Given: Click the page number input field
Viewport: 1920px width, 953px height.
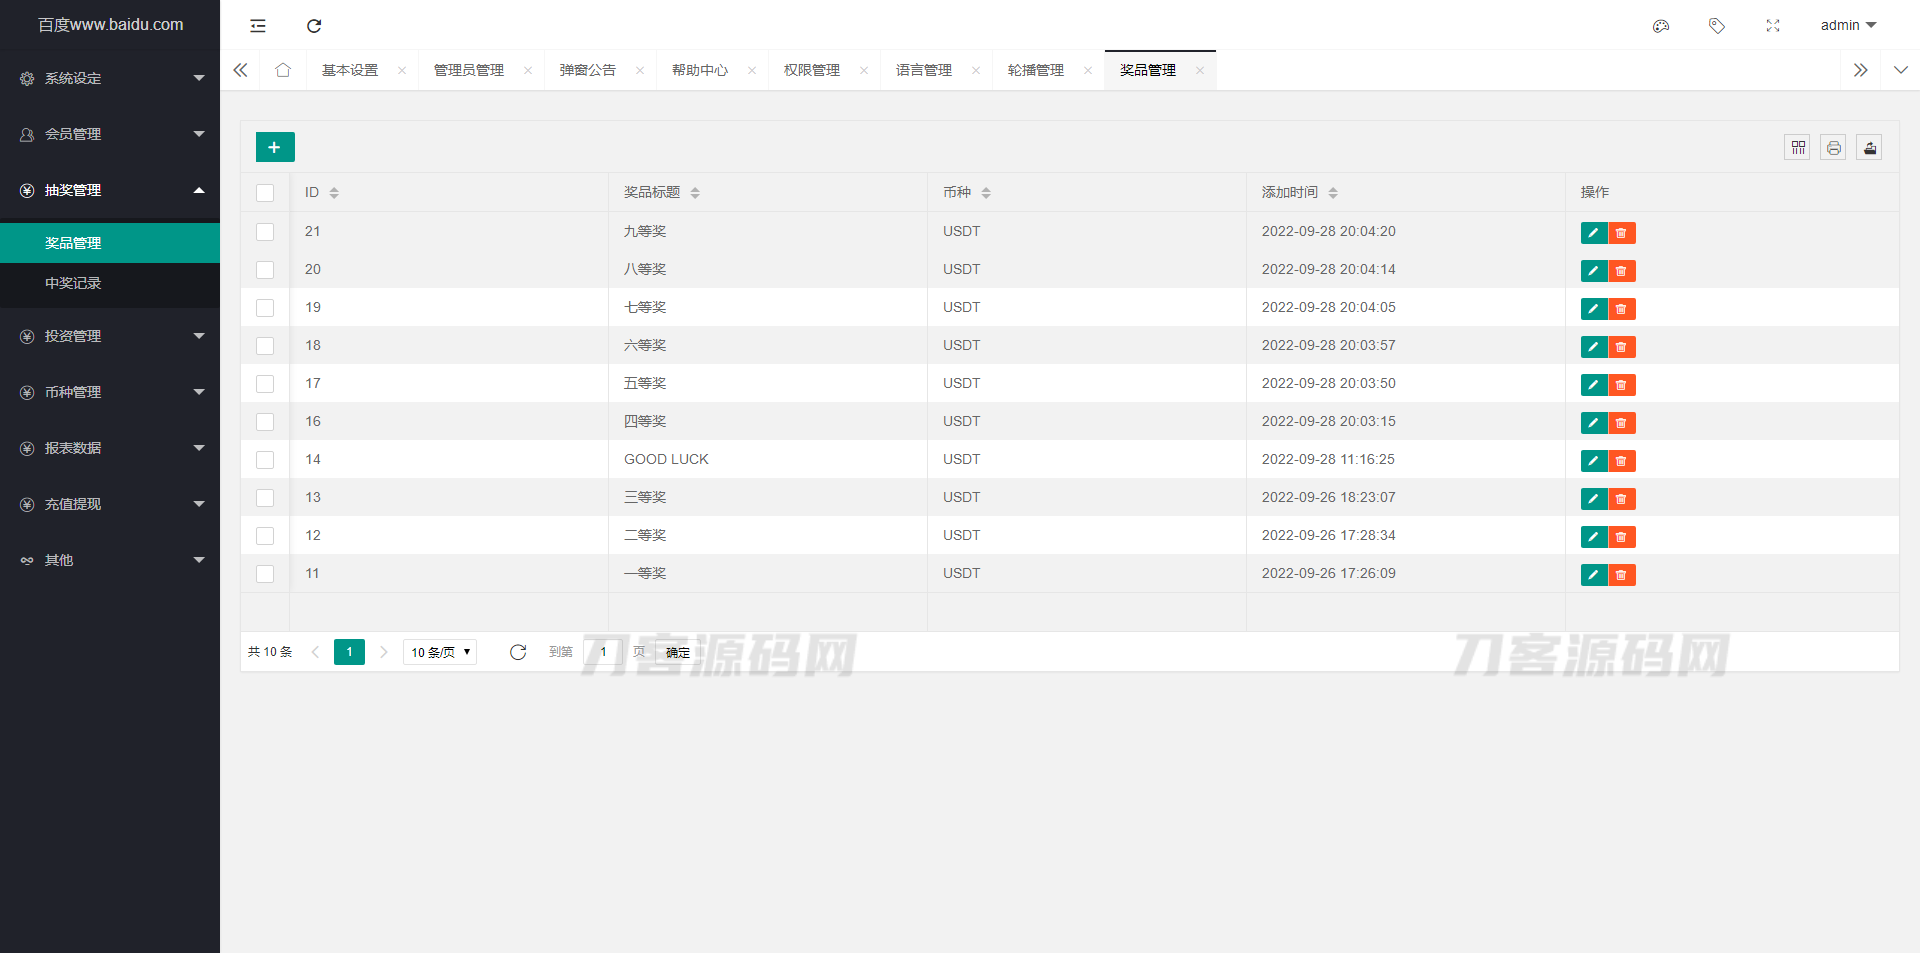Looking at the screenshot, I should point(603,652).
